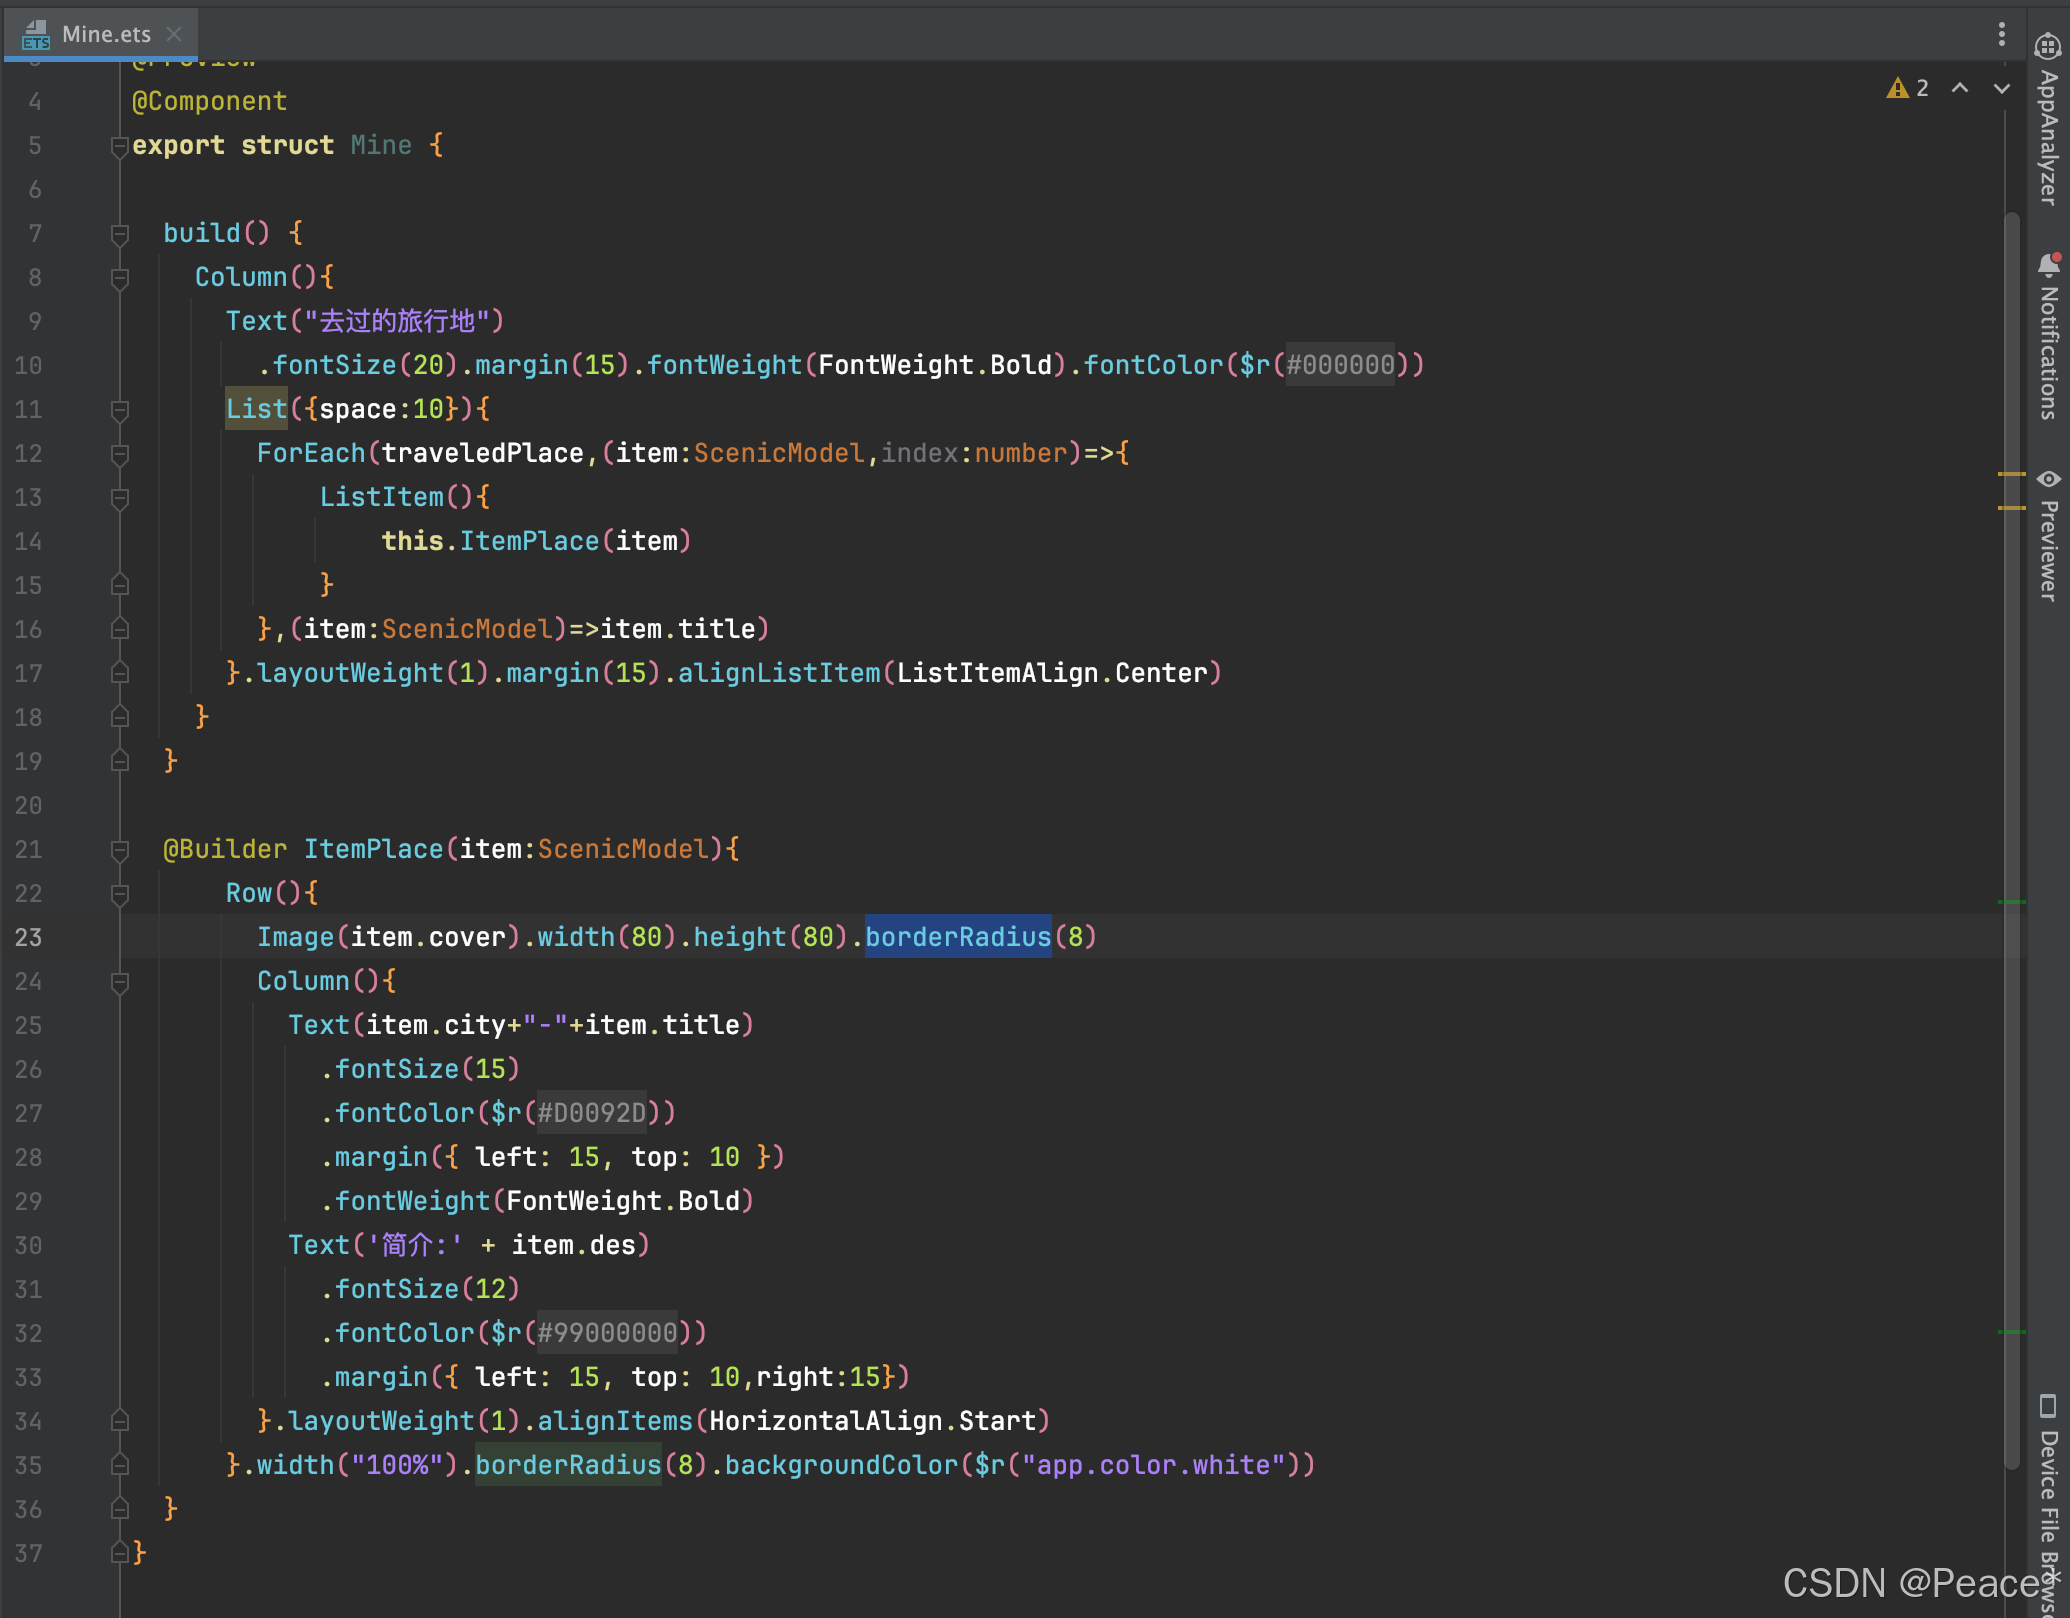Close the Mine.ets editor tab
Image resolution: width=2070 pixels, height=1618 pixels.
(174, 34)
